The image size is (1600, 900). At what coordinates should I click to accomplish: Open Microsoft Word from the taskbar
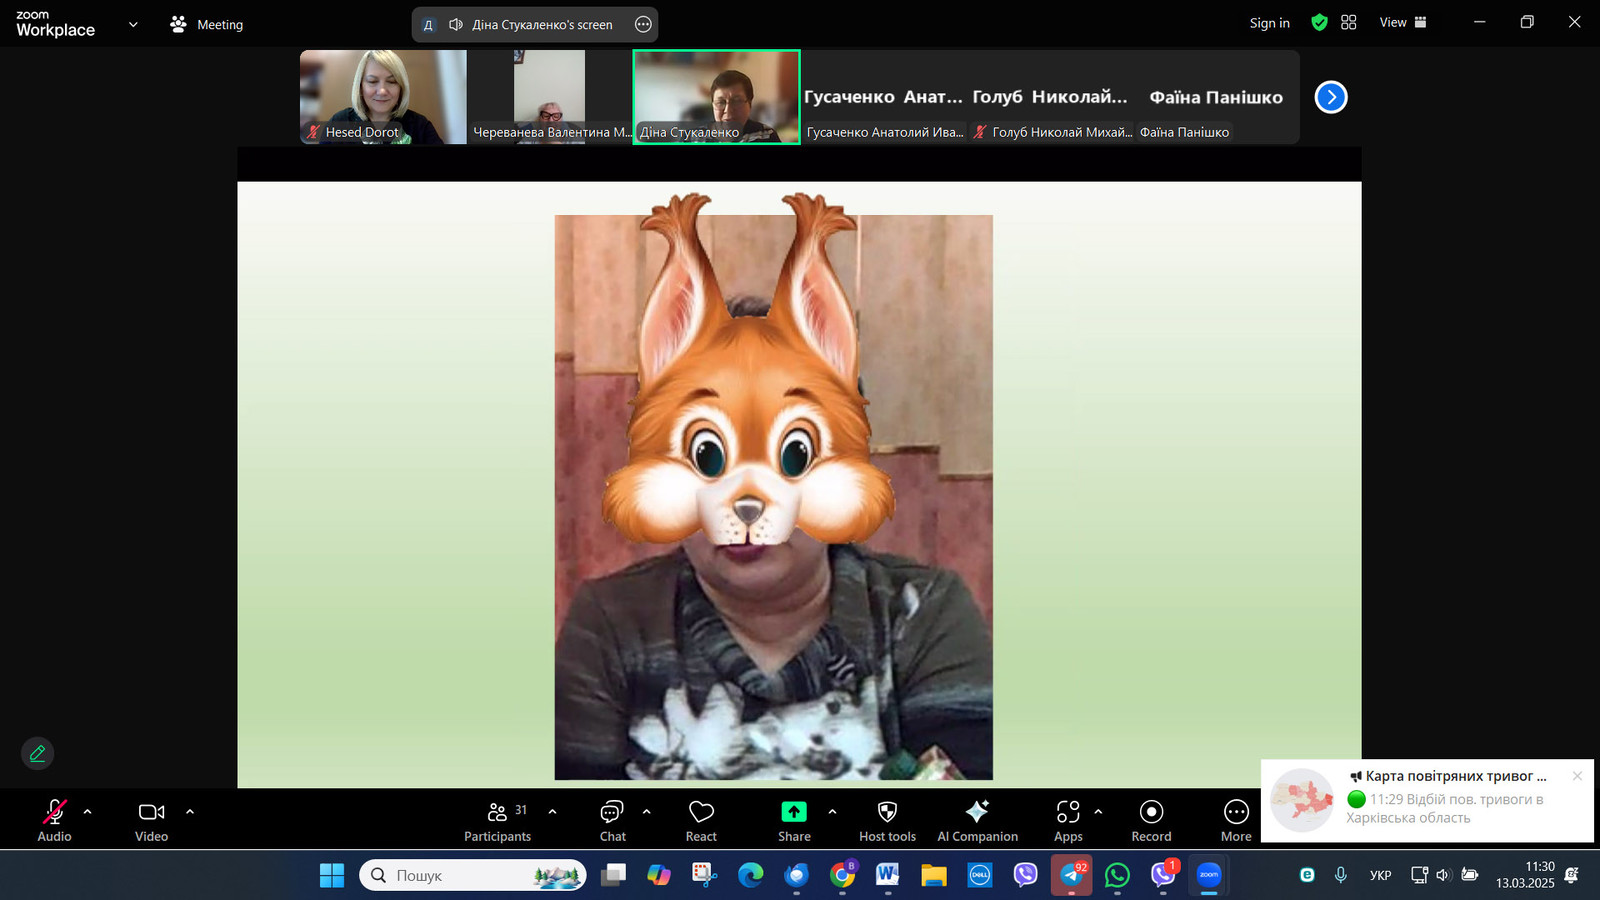click(x=888, y=875)
